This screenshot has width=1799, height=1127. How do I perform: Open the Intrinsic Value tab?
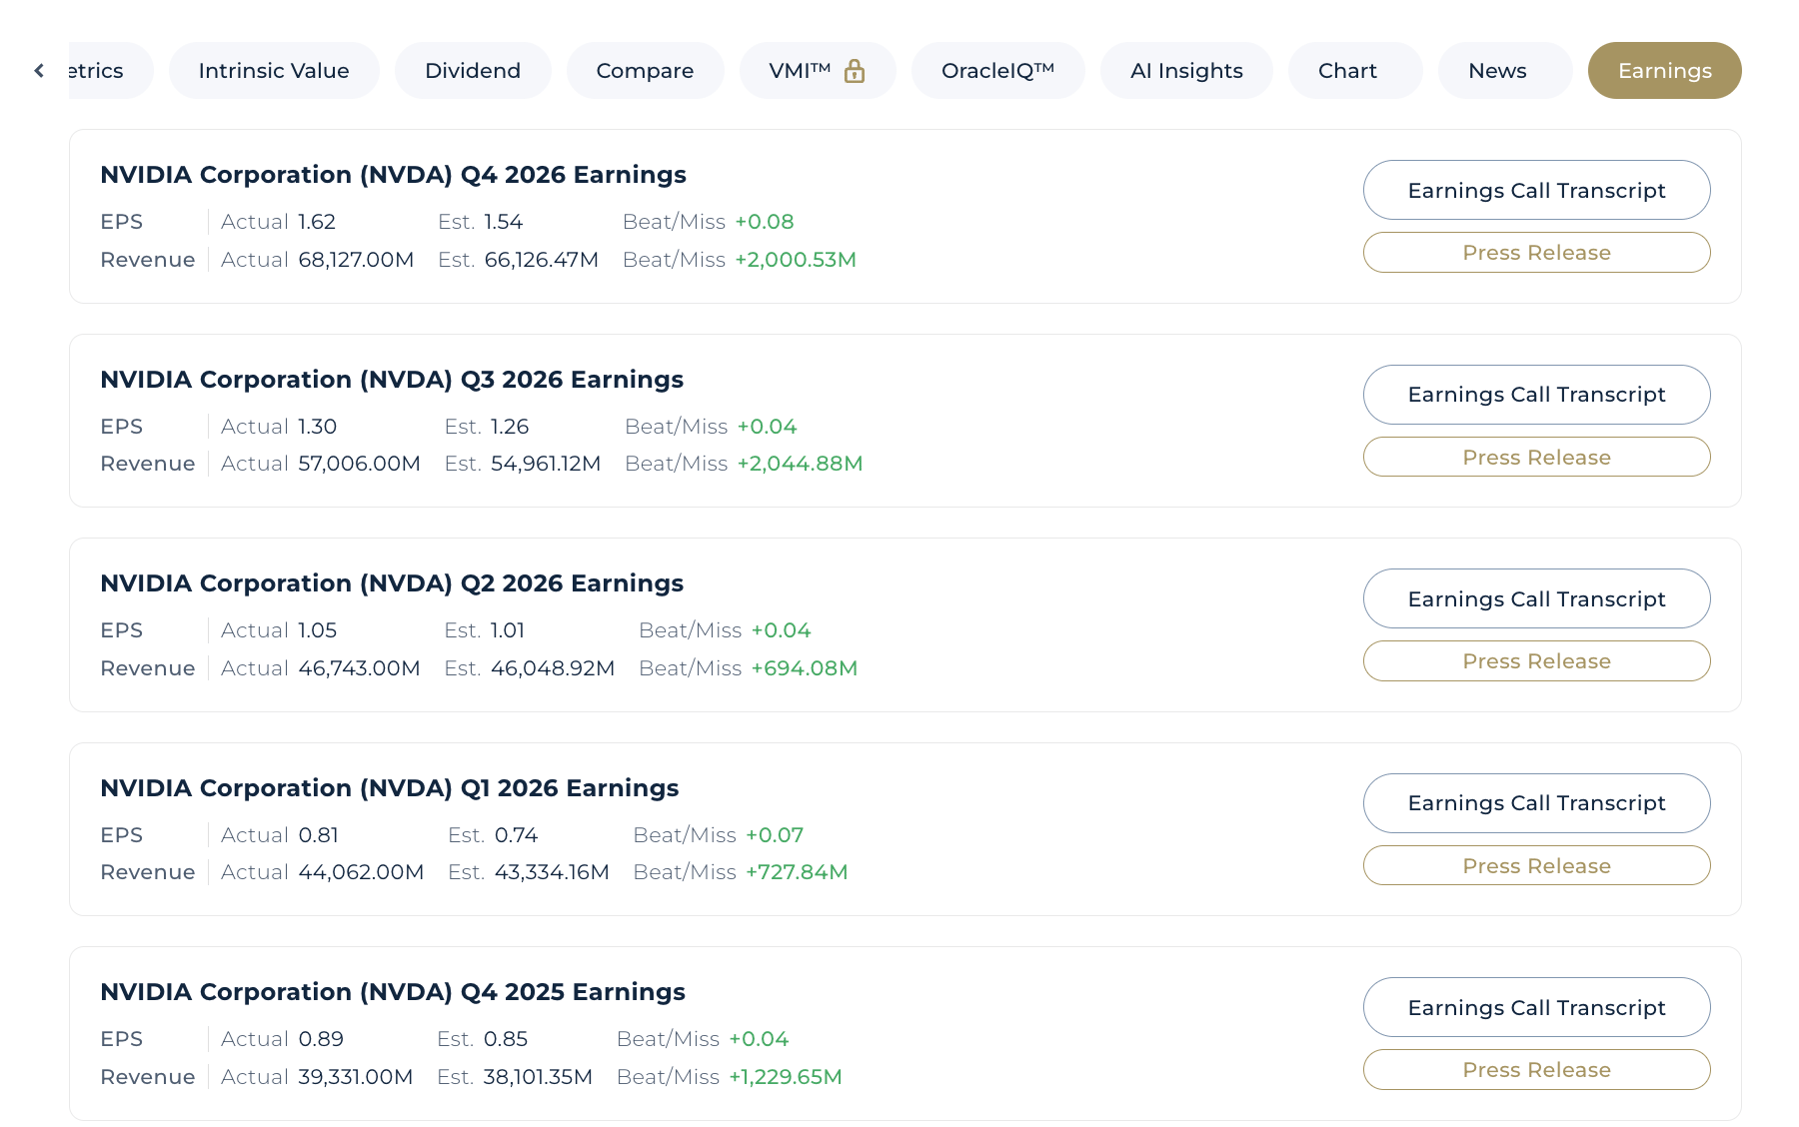coord(273,71)
